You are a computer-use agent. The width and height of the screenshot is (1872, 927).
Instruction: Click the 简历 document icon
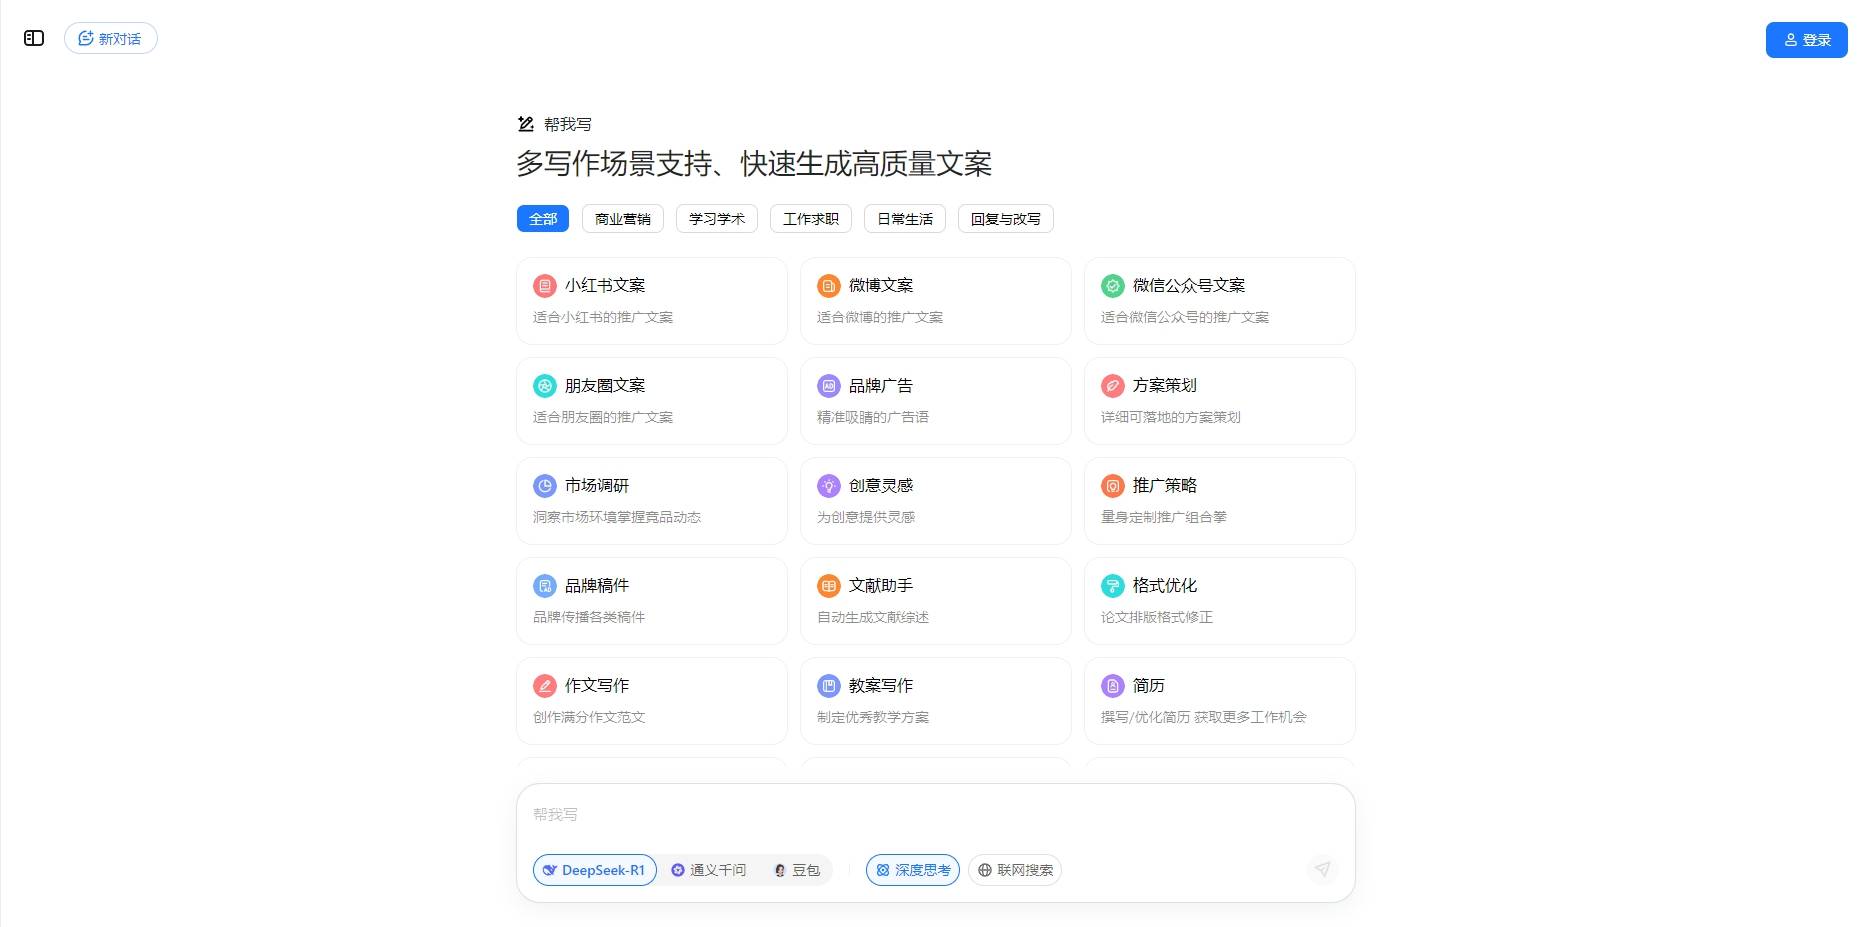click(1113, 686)
